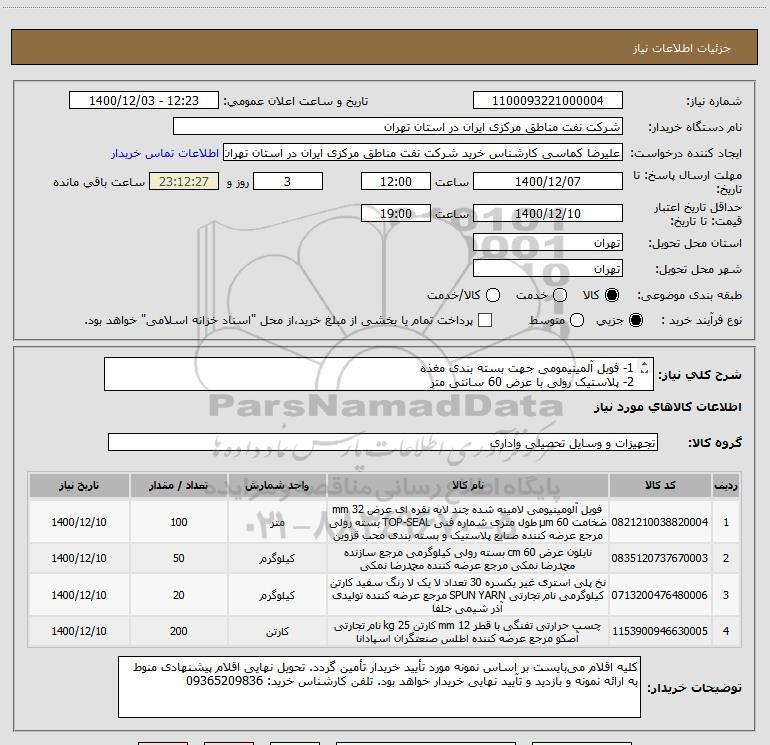The height and width of the screenshot is (745, 770).
Task: Click the aluminum foil TOP-SEAL item description
Action: [x=468, y=522]
